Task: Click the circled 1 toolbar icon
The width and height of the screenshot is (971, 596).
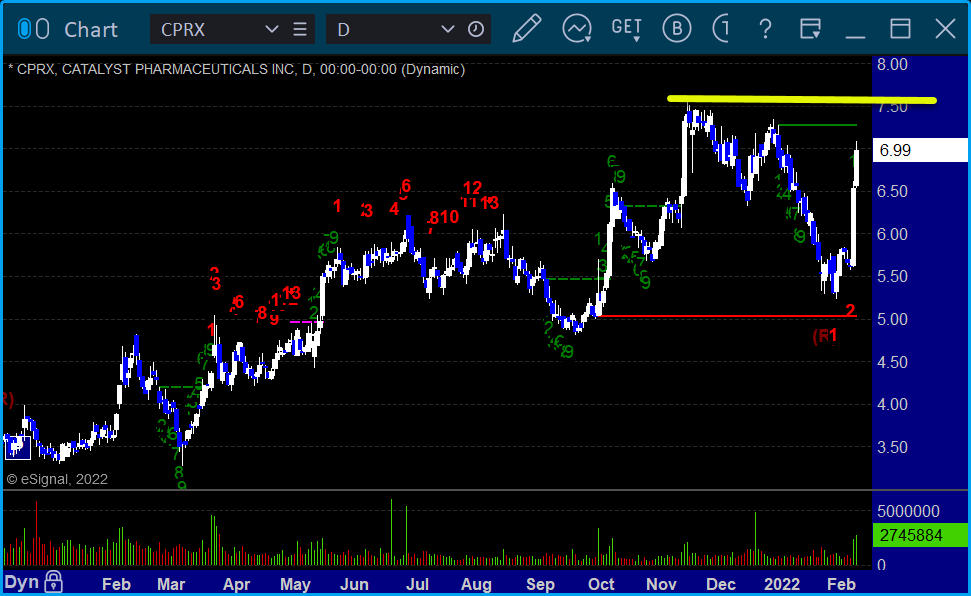Action: [x=721, y=29]
